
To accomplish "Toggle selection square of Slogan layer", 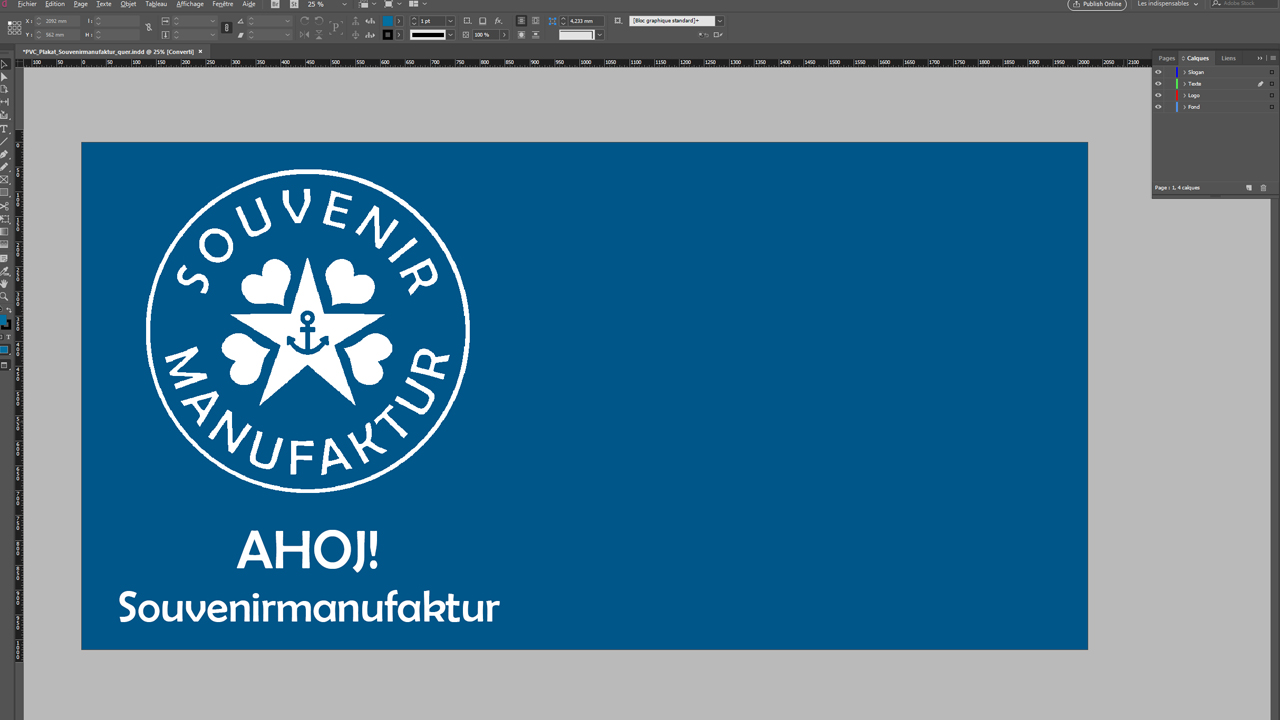I will click(1272, 72).
